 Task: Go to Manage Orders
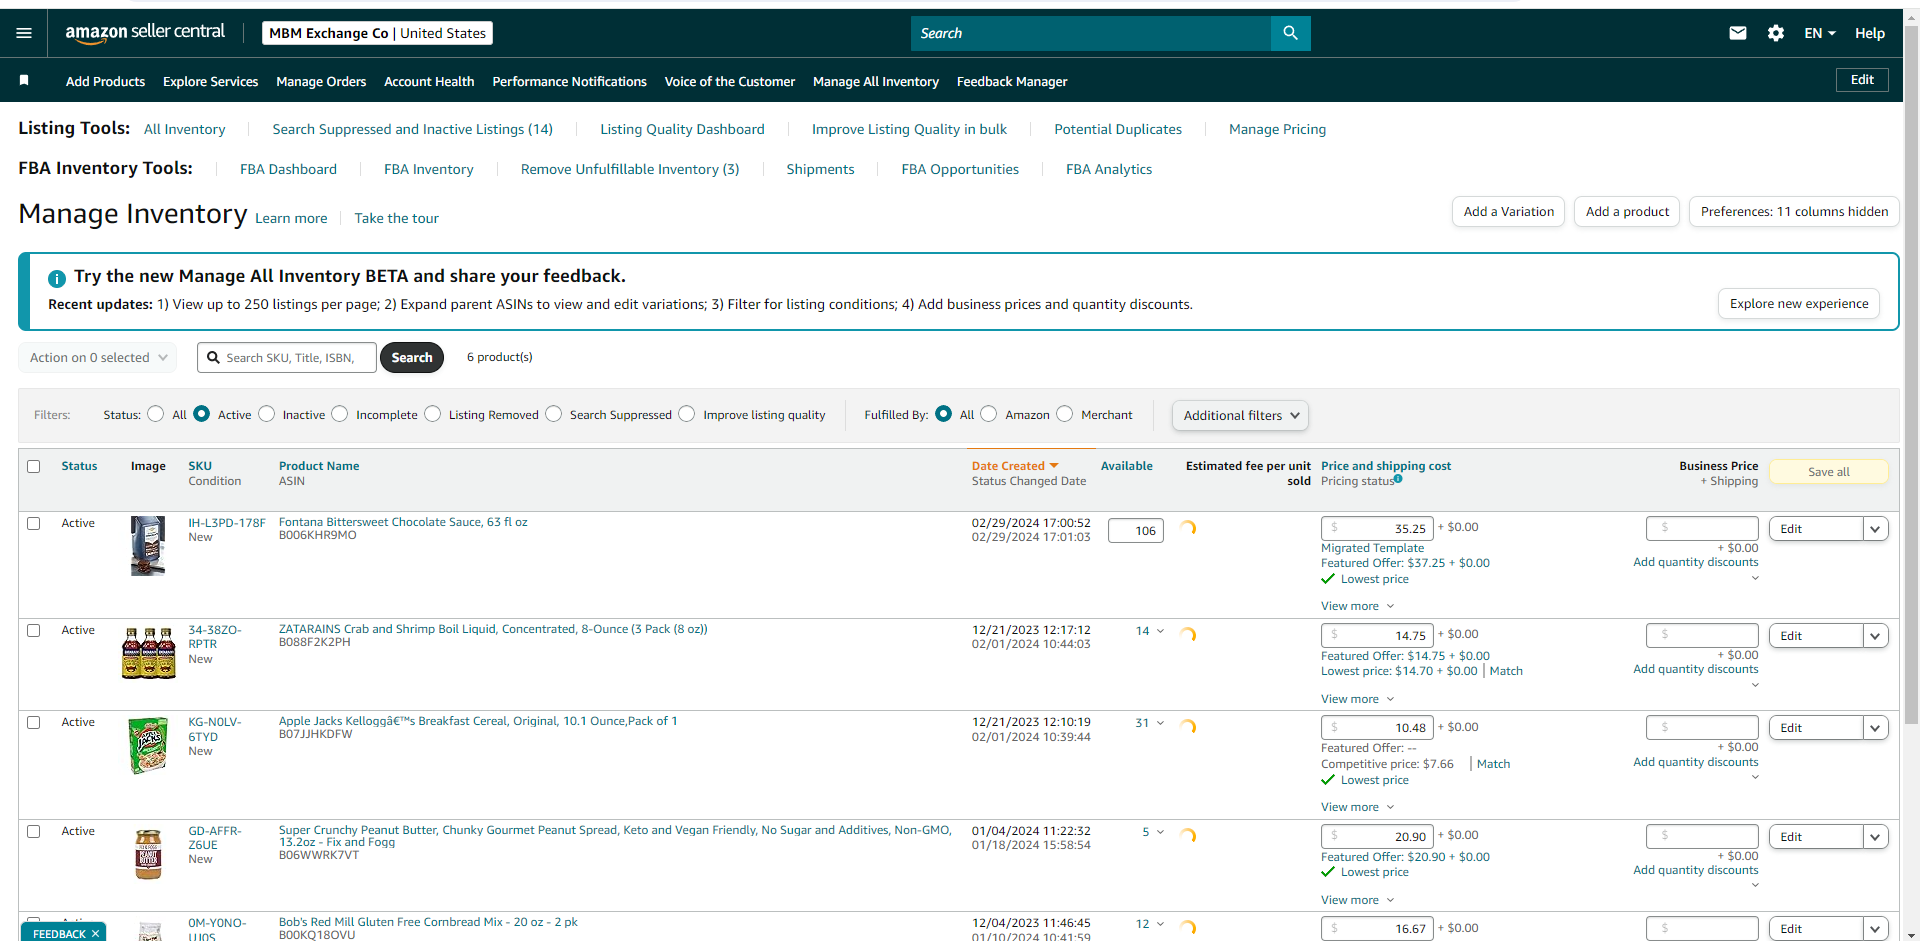pyautogui.click(x=321, y=81)
